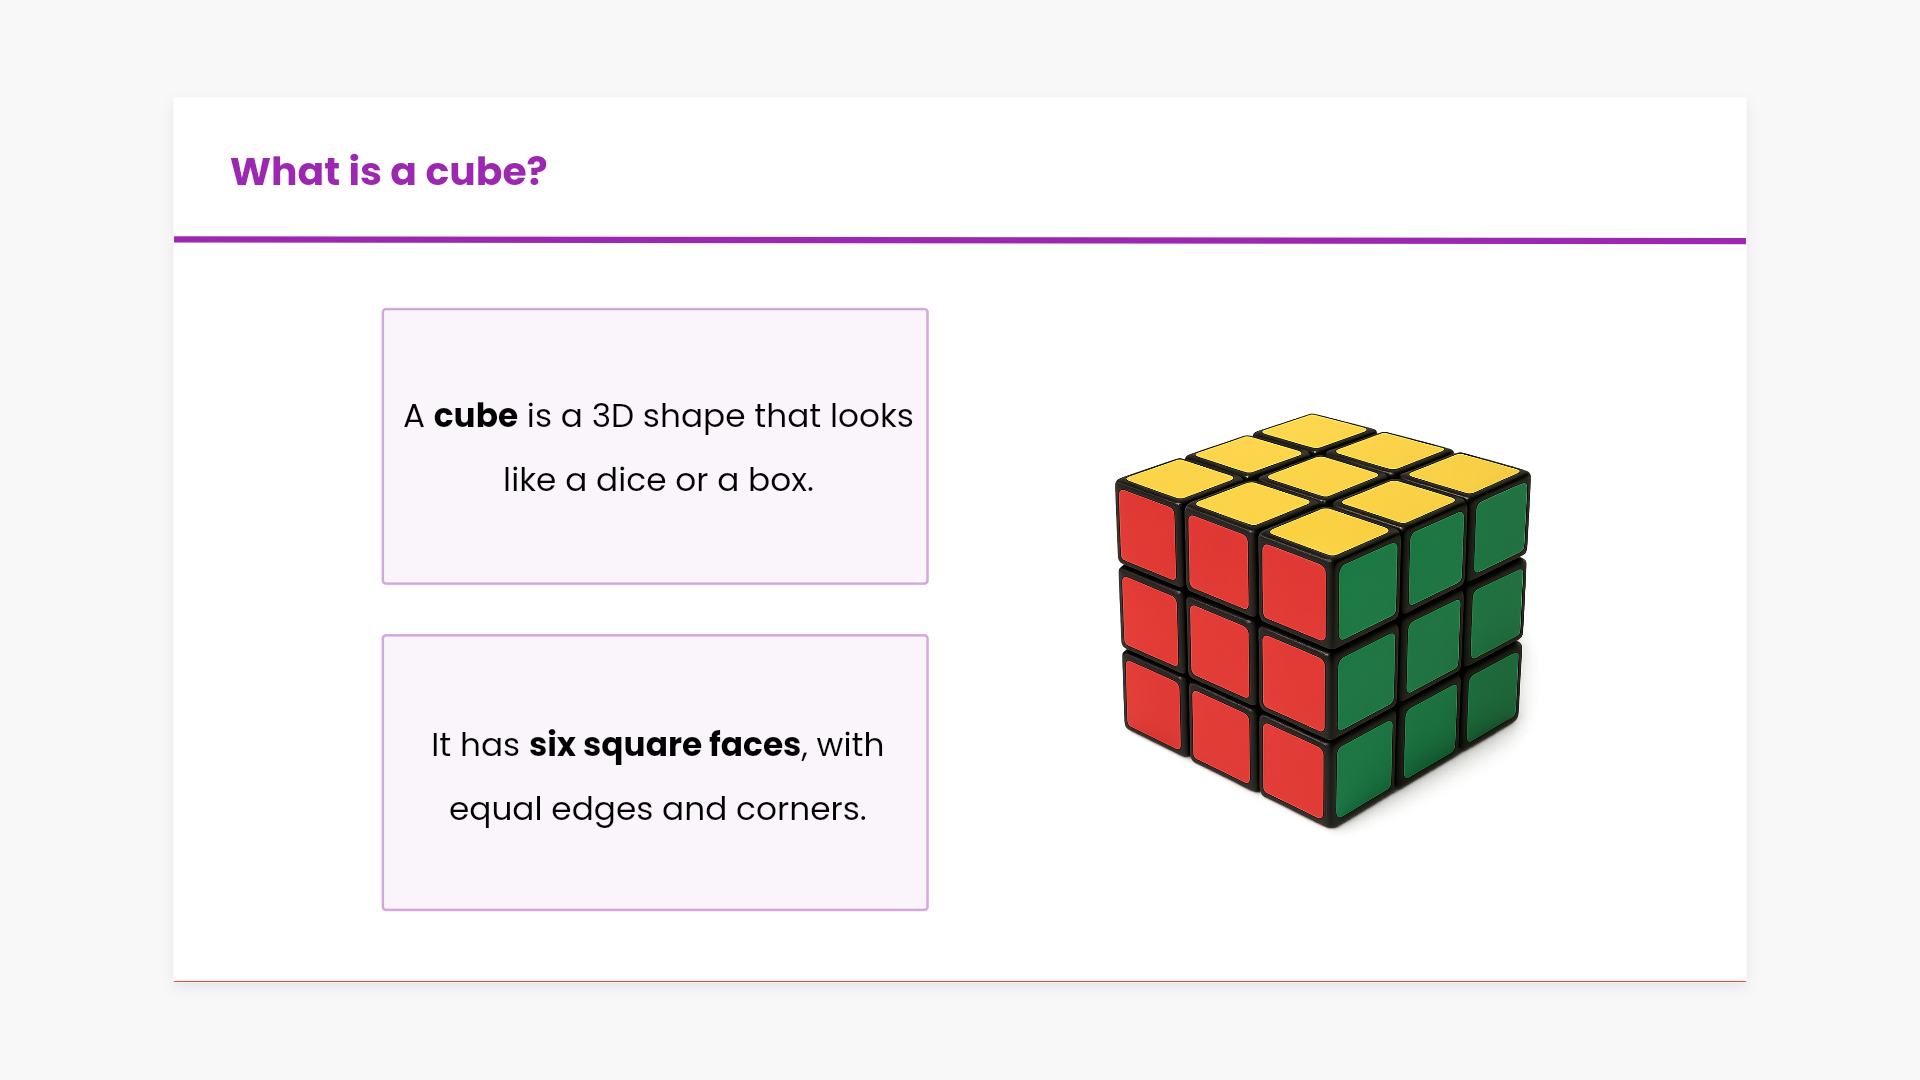Click the word "box" ending the first text

778,480
